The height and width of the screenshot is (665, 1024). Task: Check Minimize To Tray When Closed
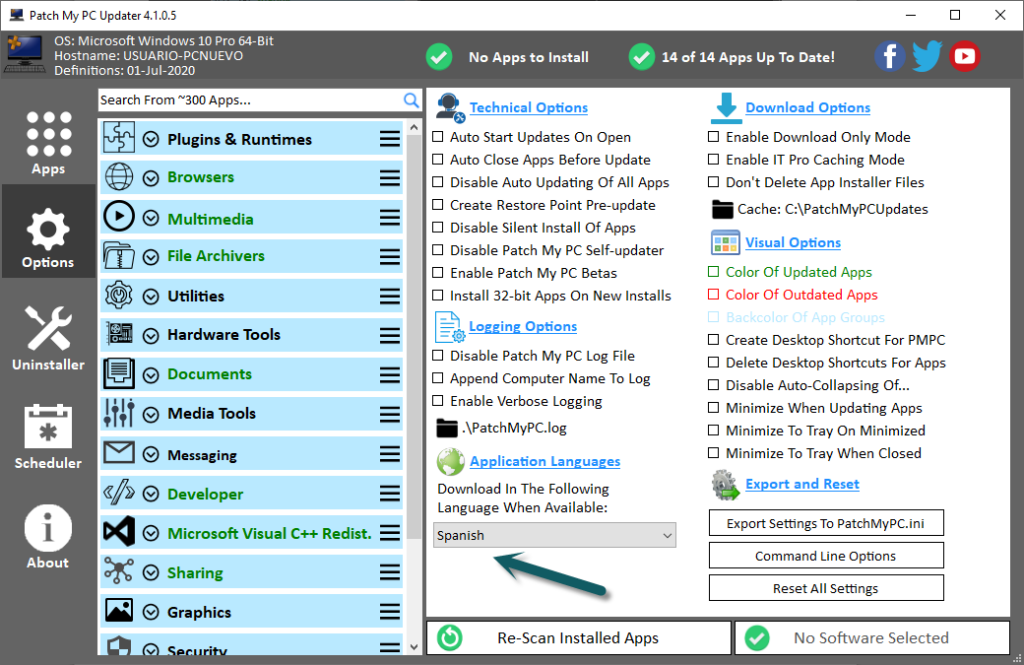pyautogui.click(x=714, y=453)
